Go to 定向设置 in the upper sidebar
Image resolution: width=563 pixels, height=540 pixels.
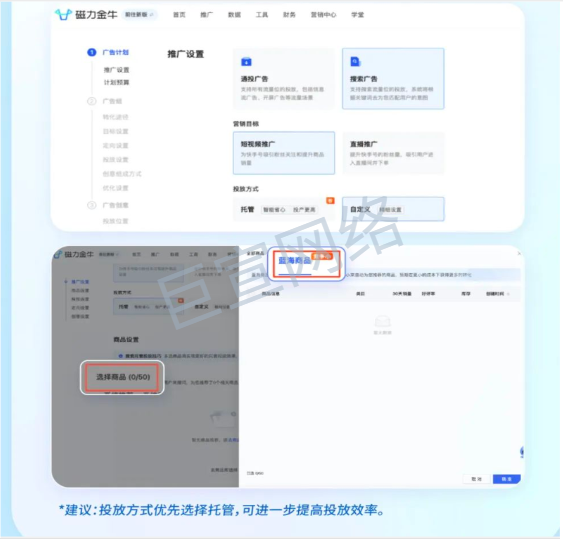pos(115,145)
